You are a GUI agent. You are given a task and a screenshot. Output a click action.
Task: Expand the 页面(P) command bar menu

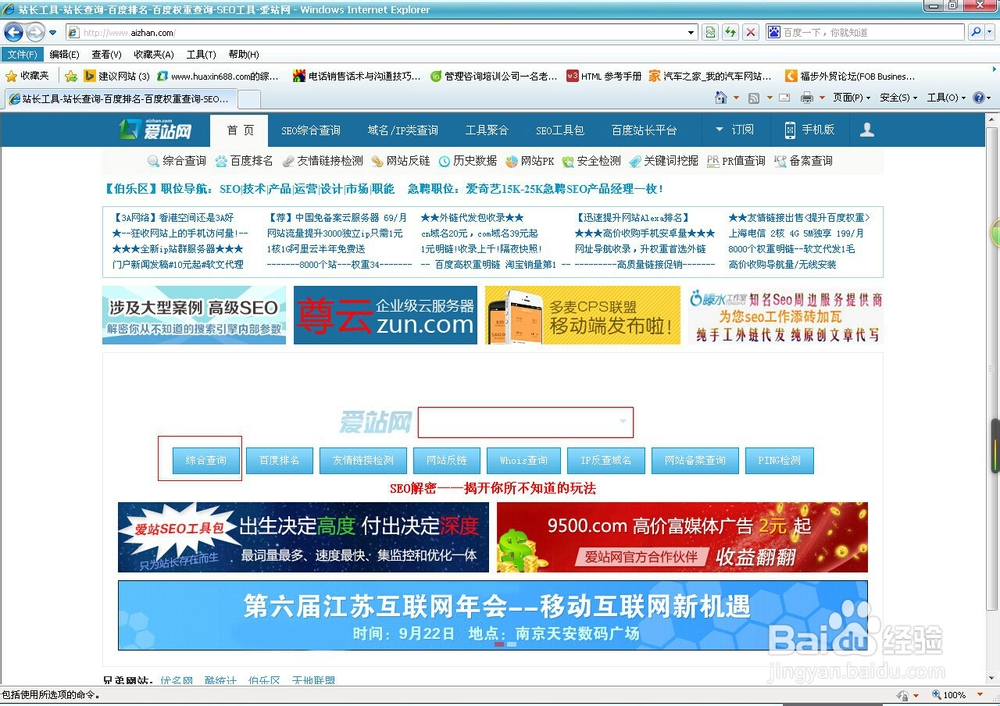[851, 98]
